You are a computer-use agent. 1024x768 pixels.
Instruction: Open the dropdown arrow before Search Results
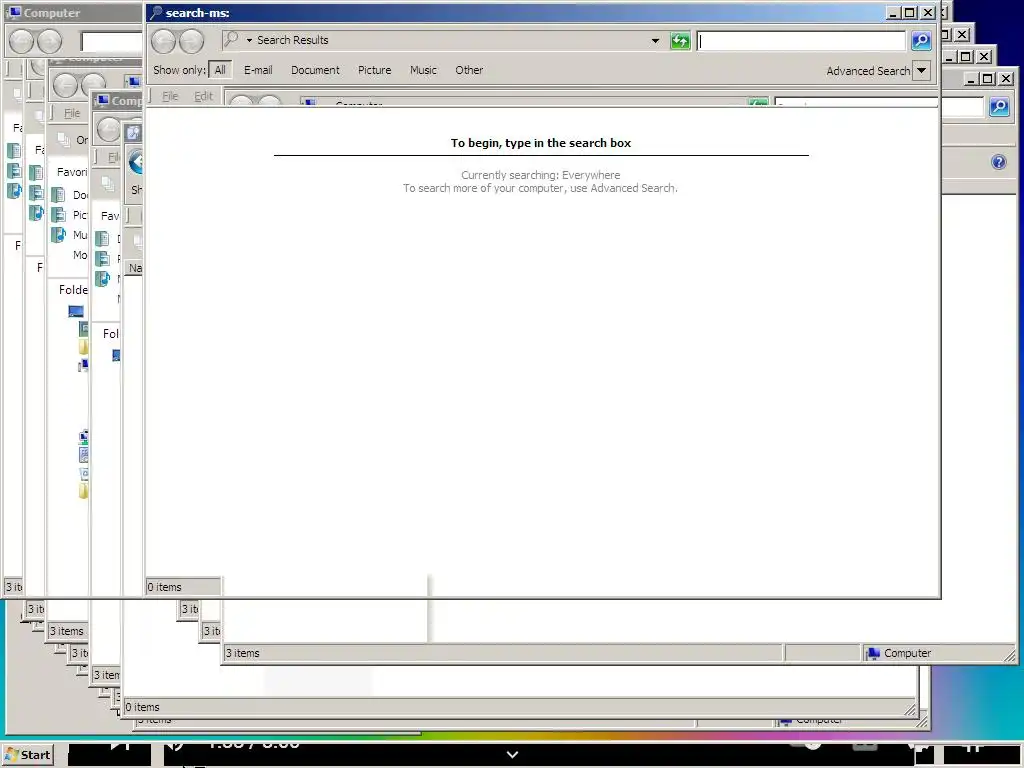(249, 40)
